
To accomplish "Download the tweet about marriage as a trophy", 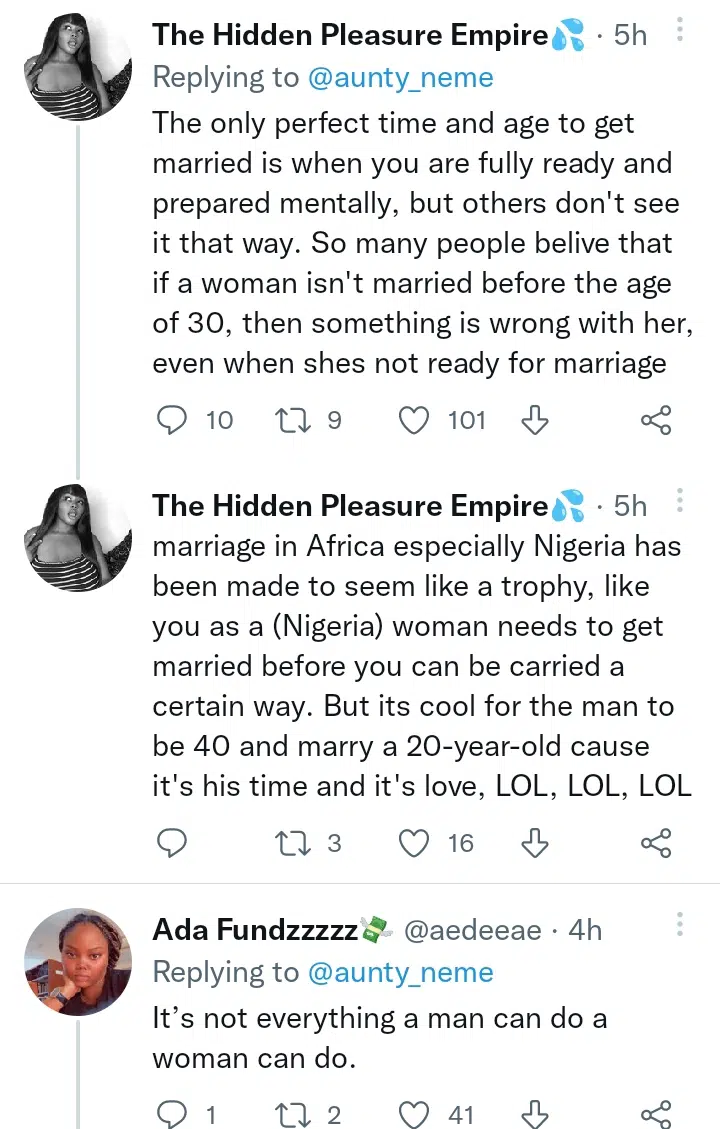I will coord(535,844).
